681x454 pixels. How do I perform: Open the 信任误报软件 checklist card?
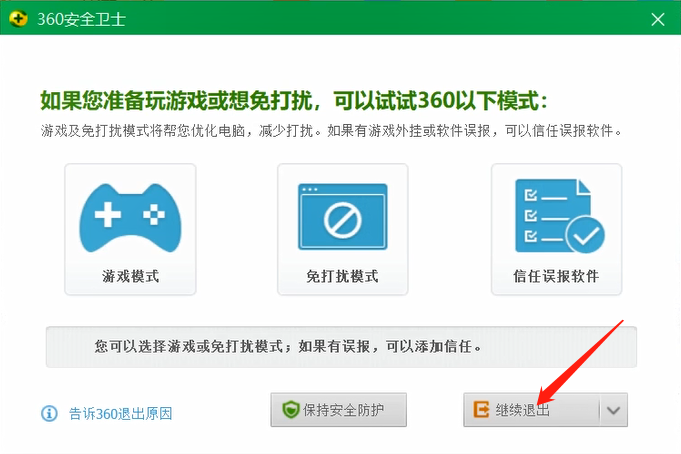(x=556, y=229)
